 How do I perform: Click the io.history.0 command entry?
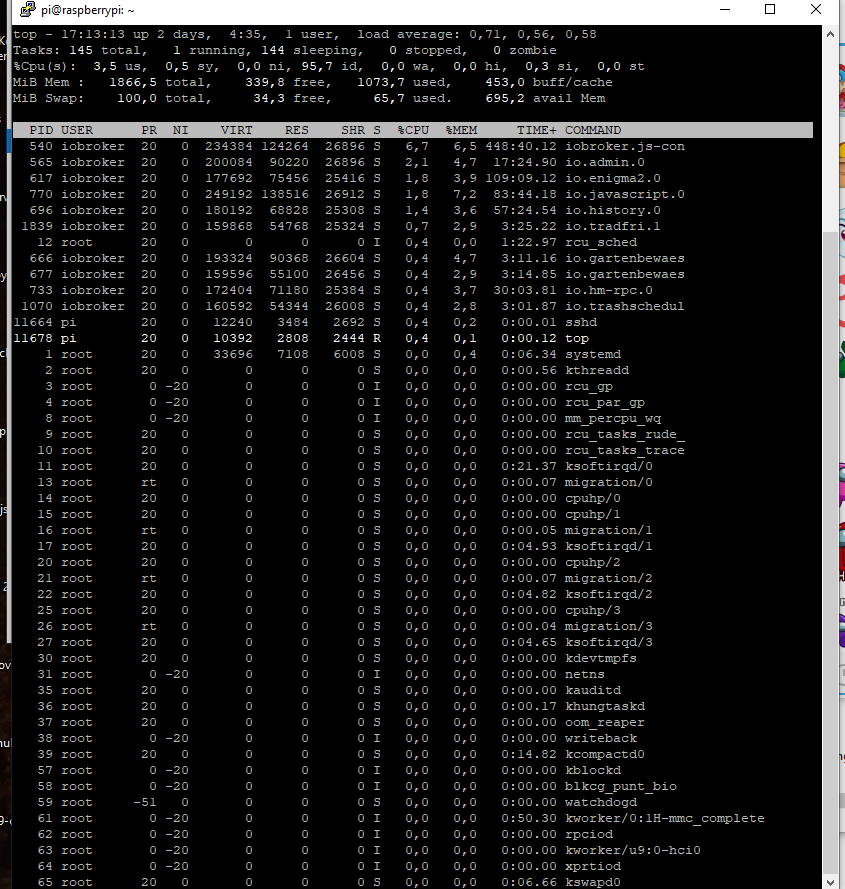coord(613,210)
